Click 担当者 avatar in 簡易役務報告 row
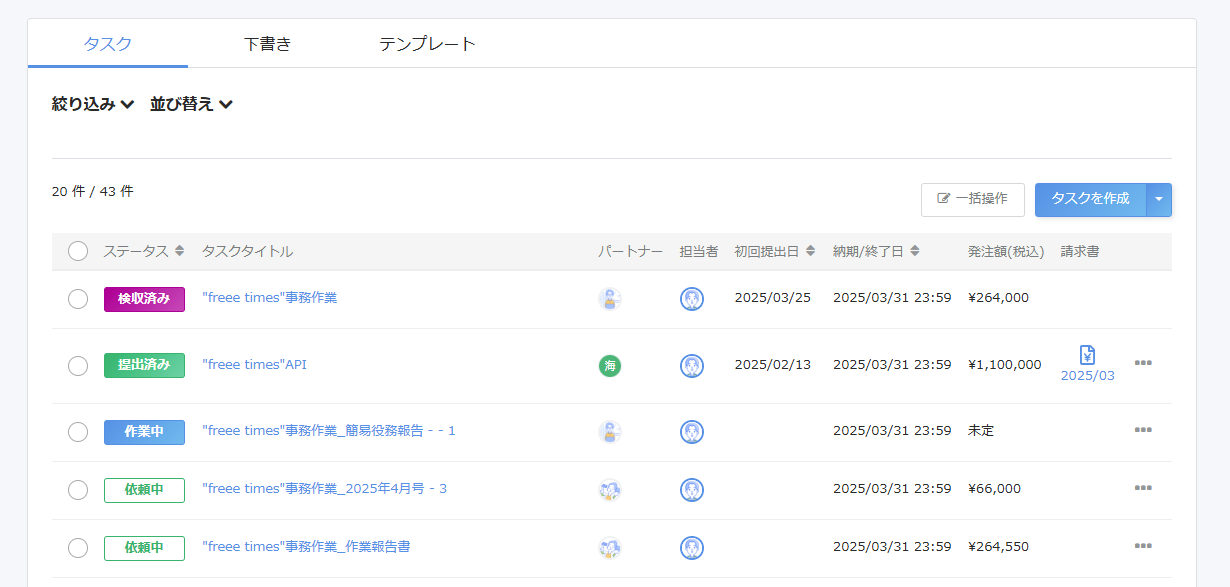Screen dimensions: 1230x587 coord(692,432)
